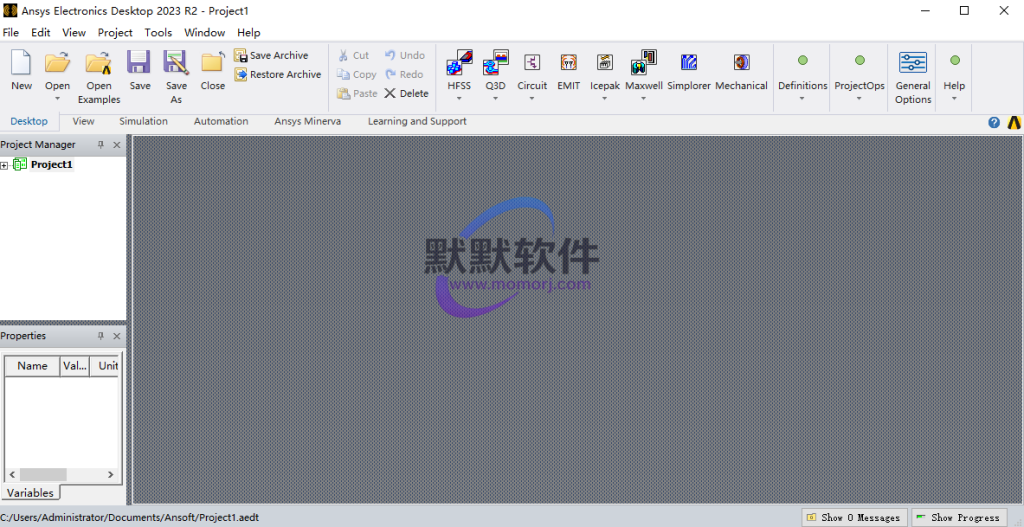Insert a Circuit design
This screenshot has height=527, width=1024.
(x=532, y=65)
